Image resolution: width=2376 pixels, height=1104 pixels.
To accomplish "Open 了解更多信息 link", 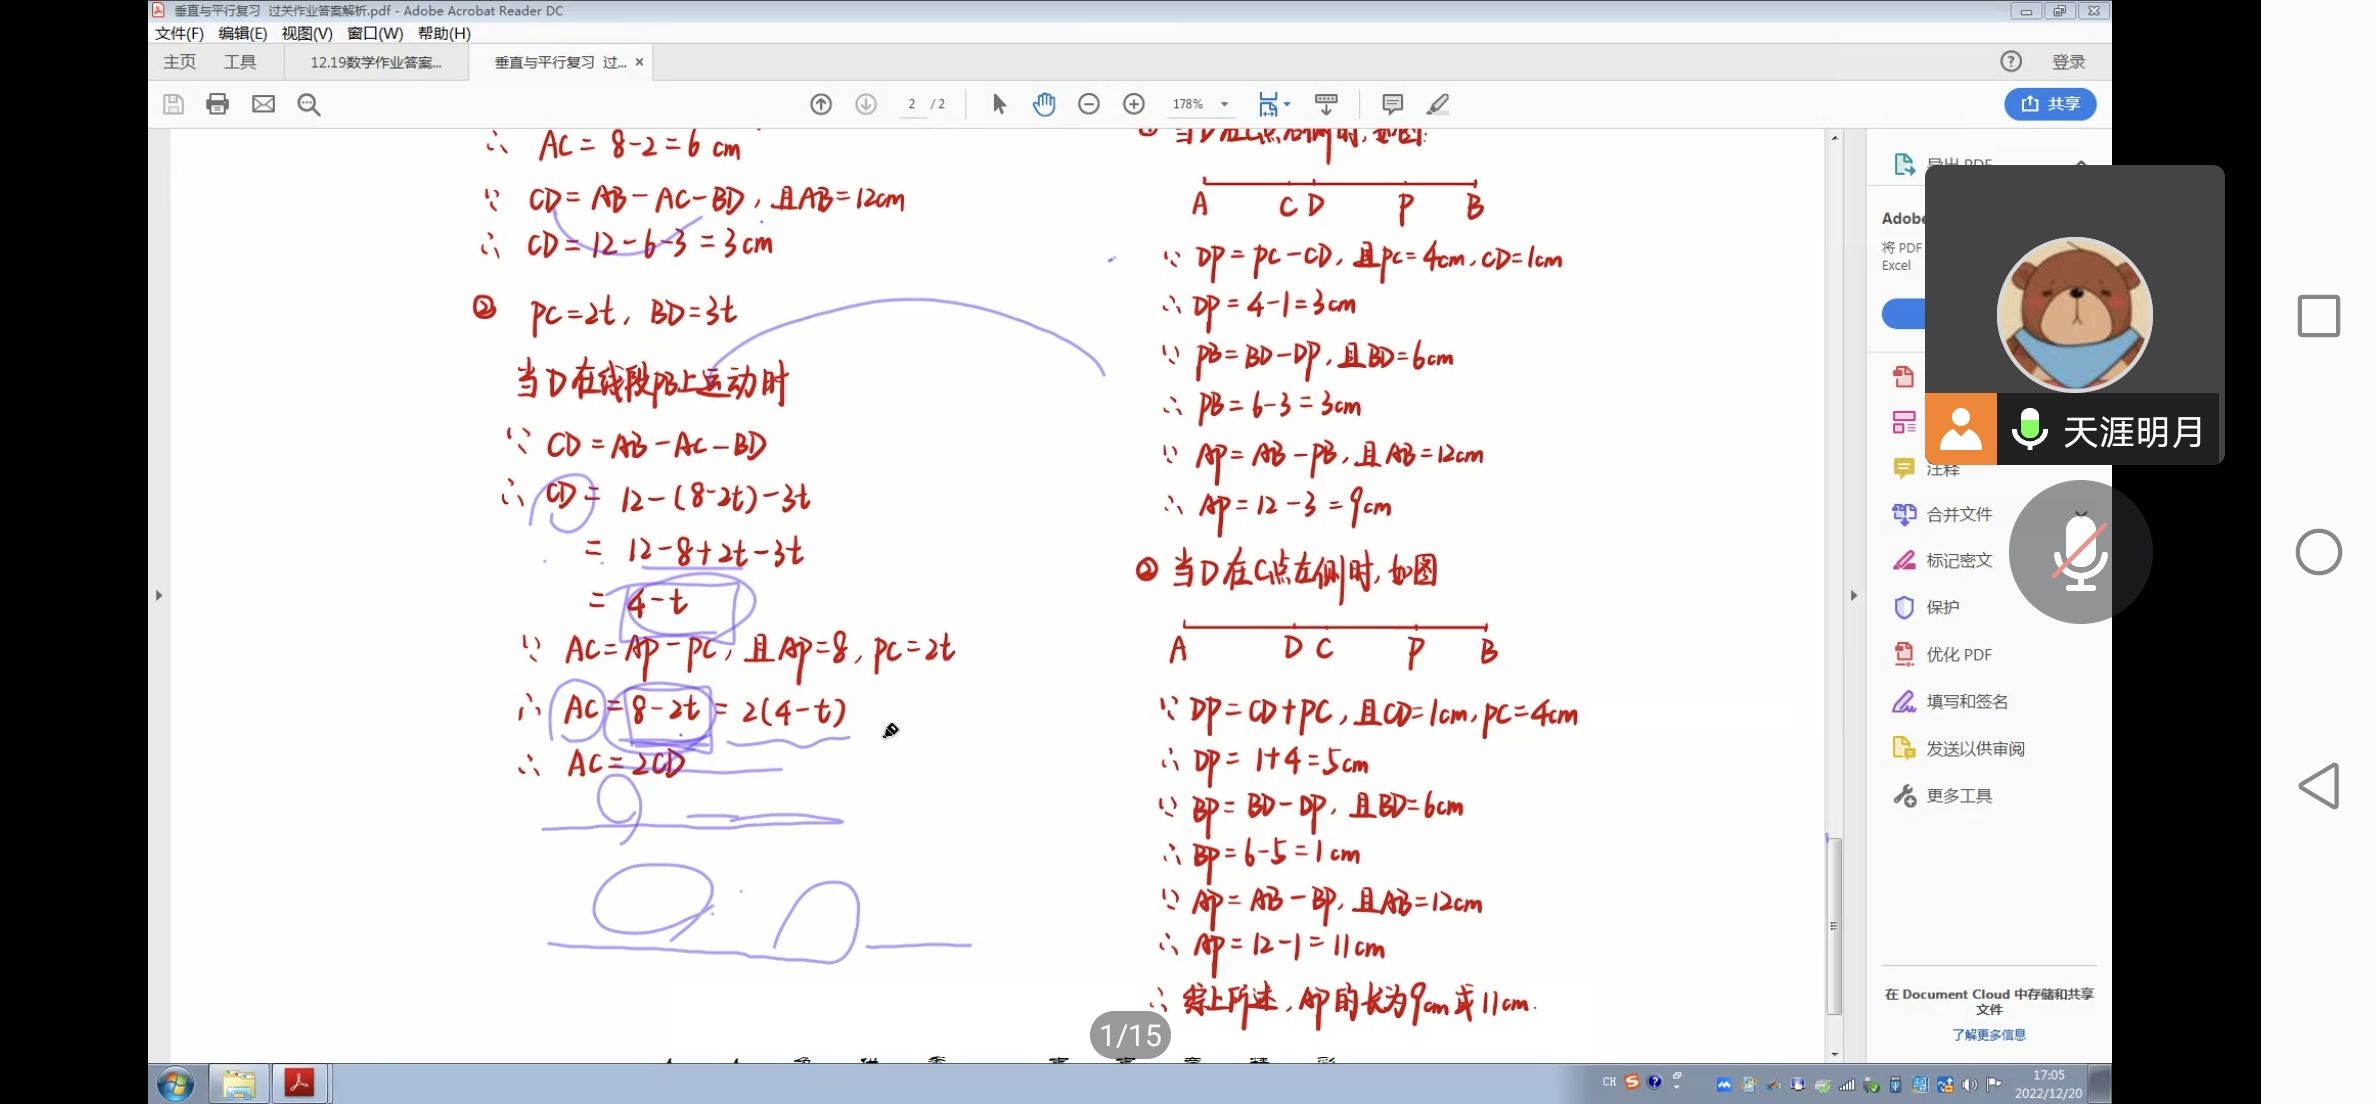I will [1988, 1035].
